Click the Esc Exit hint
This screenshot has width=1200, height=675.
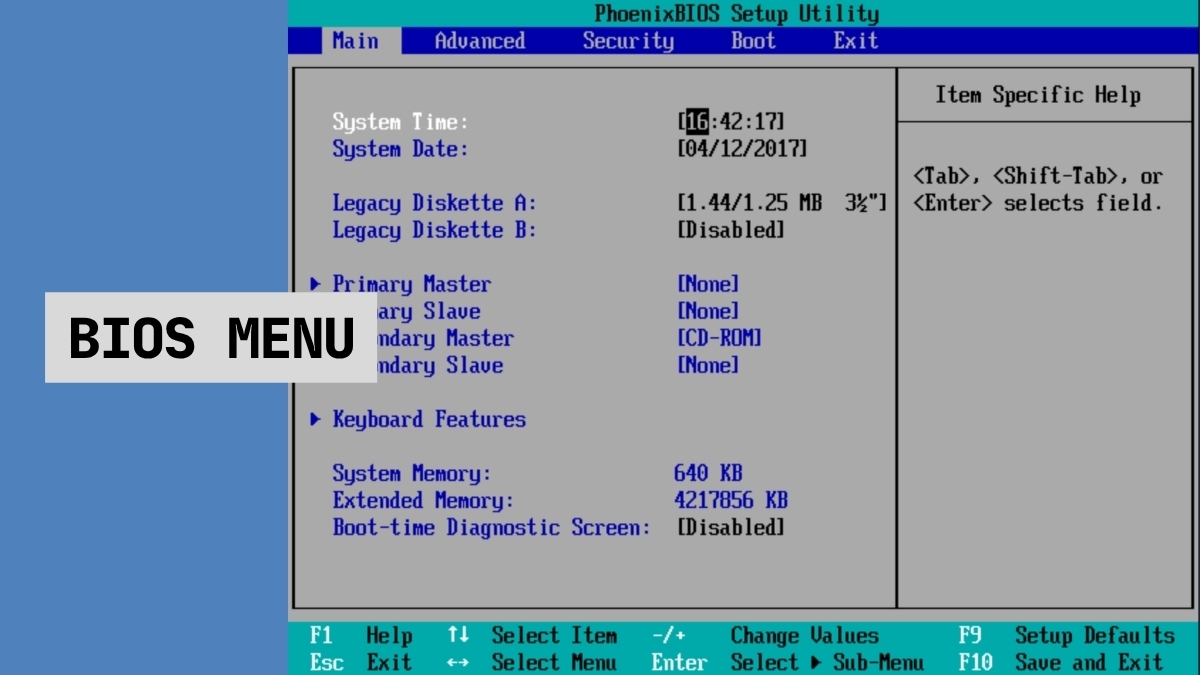tap(361, 662)
